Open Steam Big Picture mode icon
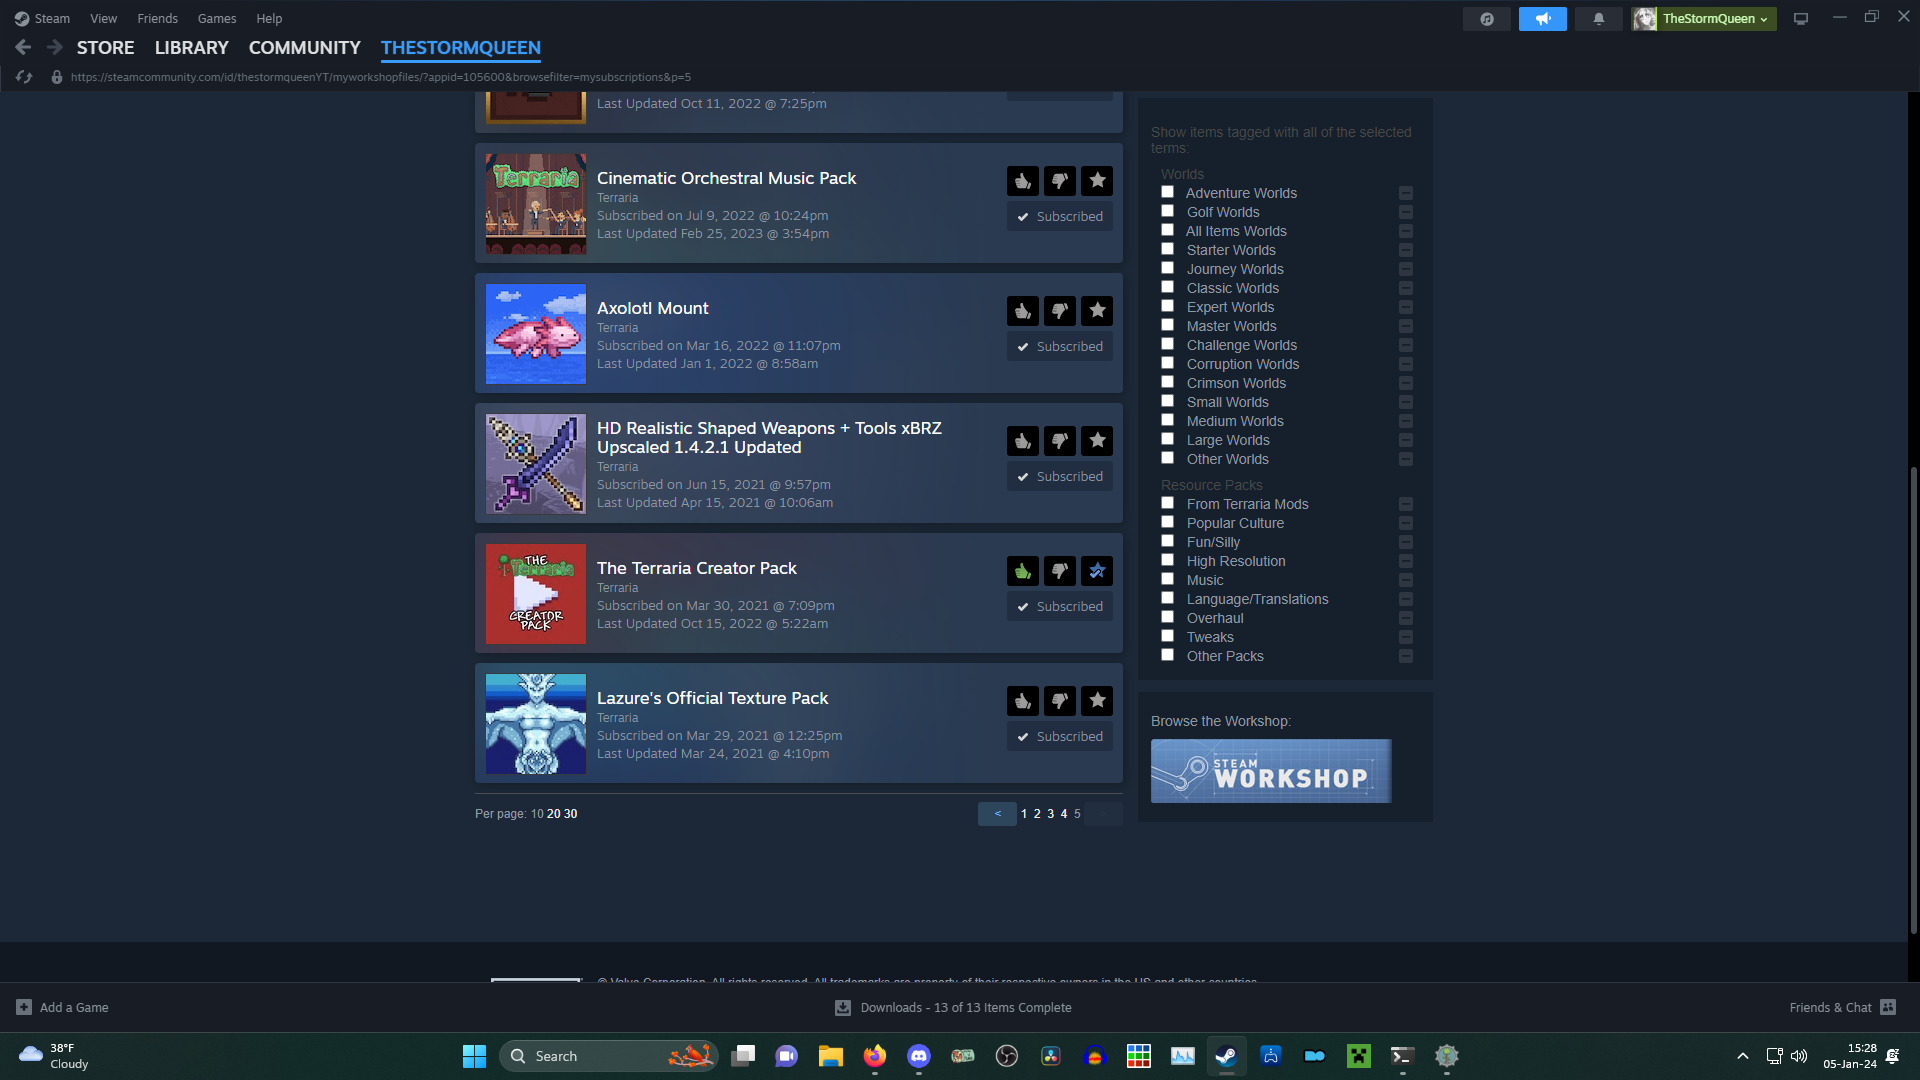The image size is (1920, 1080). (1801, 19)
